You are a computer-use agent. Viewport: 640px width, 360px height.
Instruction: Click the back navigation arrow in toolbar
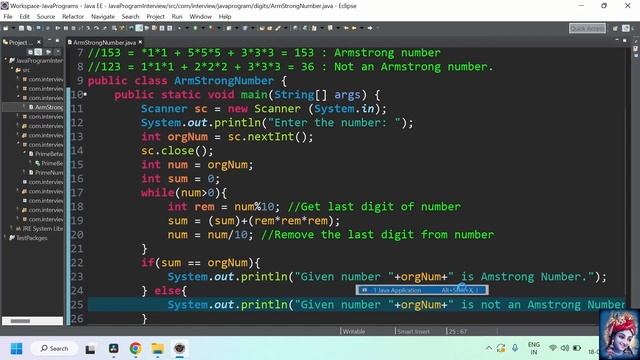(x=354, y=28)
